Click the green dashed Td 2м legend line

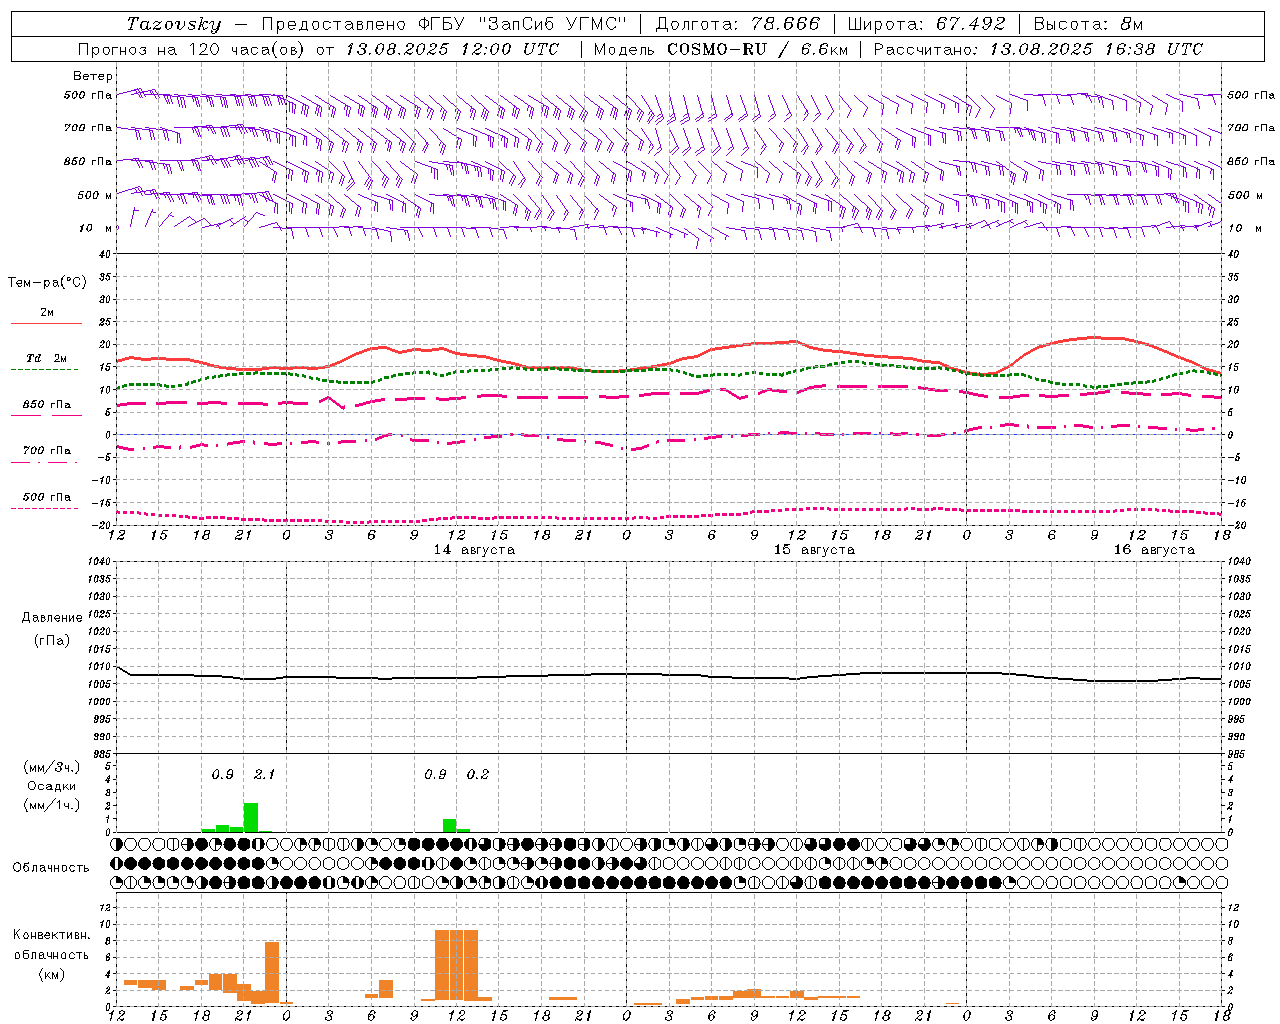[44, 370]
